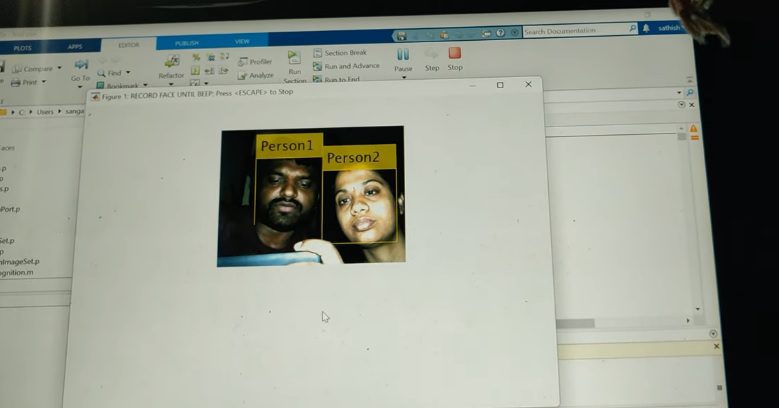This screenshot has width=779, height=408.
Task: Click the Refactor icon
Action: coord(172,62)
